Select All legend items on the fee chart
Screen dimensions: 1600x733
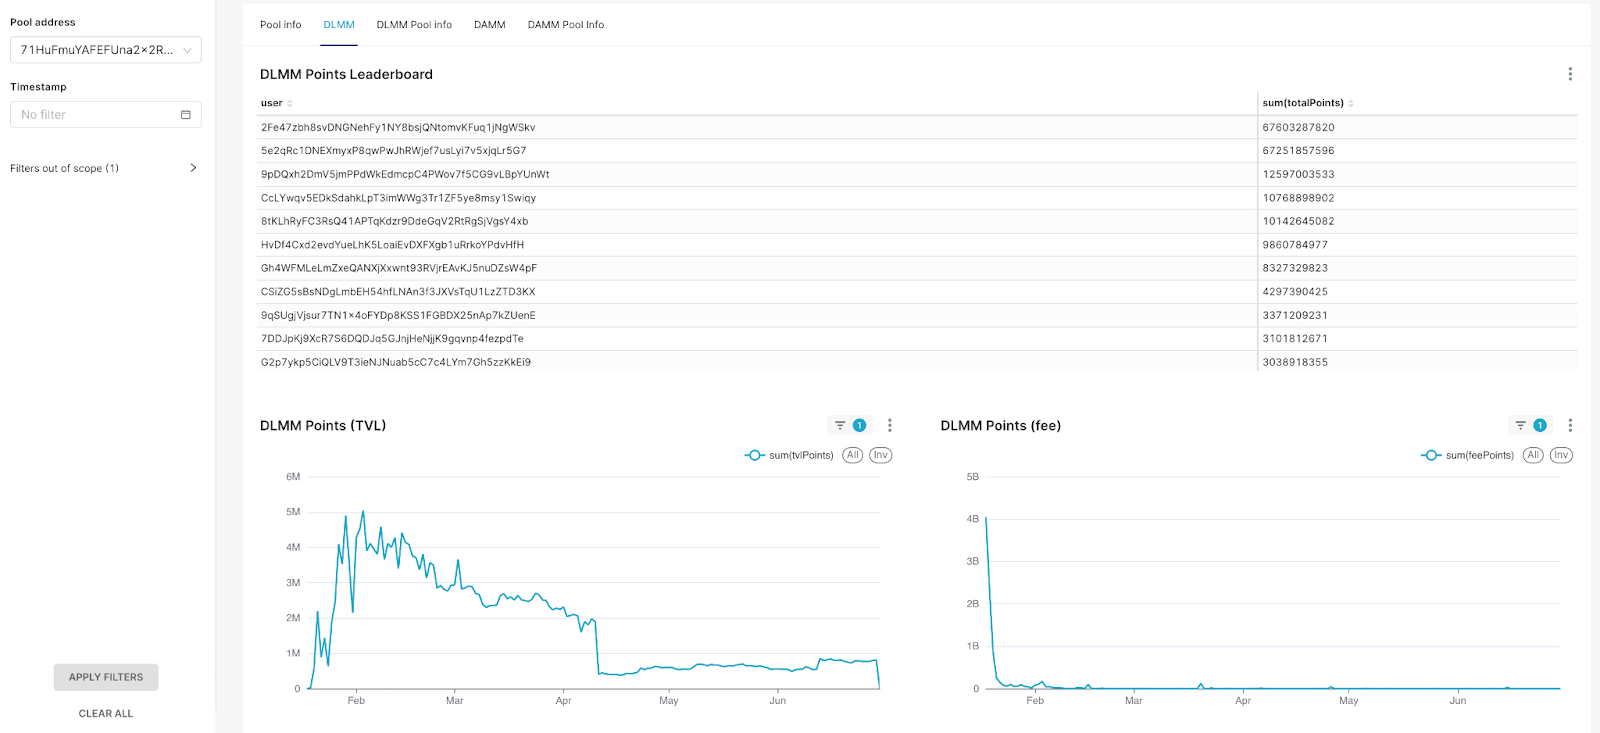click(1533, 456)
